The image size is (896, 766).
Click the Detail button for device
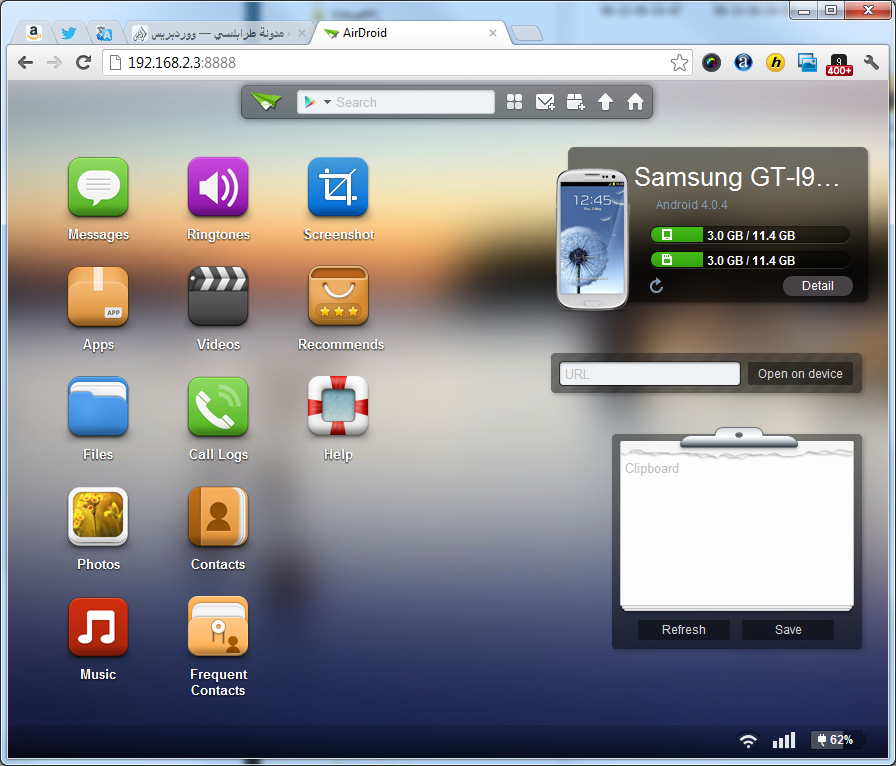pos(818,286)
